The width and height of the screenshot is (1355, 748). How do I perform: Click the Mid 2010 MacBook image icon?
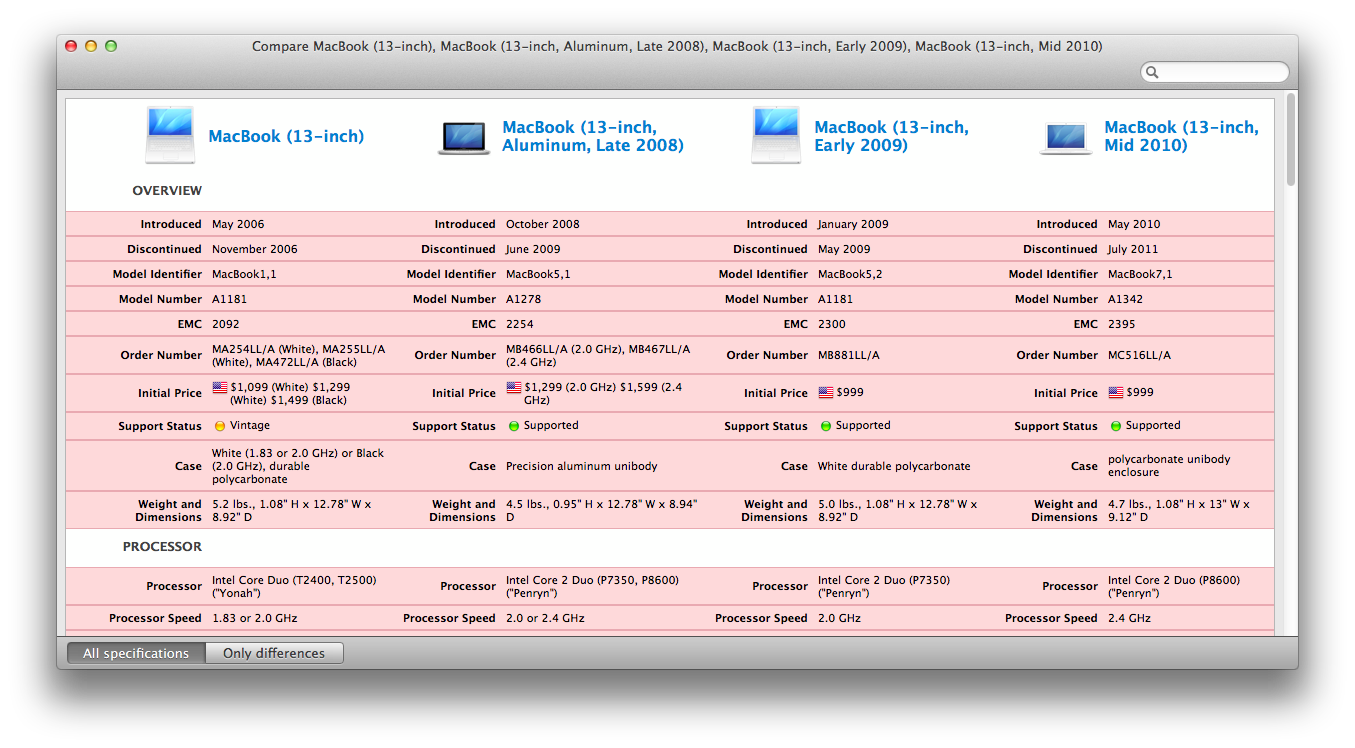pyautogui.click(x=1066, y=138)
